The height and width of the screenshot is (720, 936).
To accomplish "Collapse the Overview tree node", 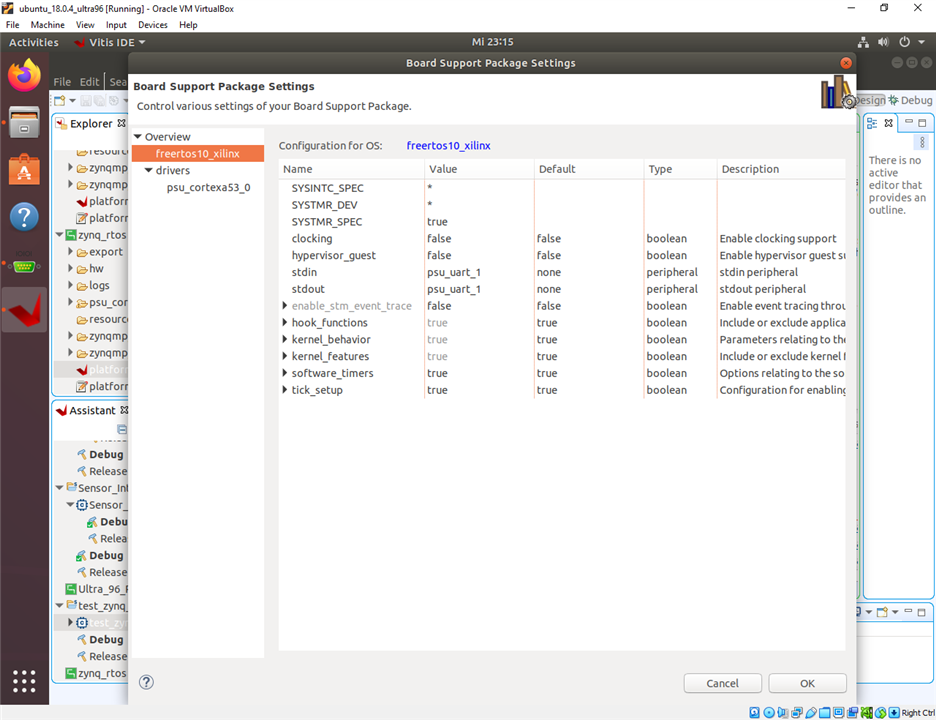I will (138, 136).
